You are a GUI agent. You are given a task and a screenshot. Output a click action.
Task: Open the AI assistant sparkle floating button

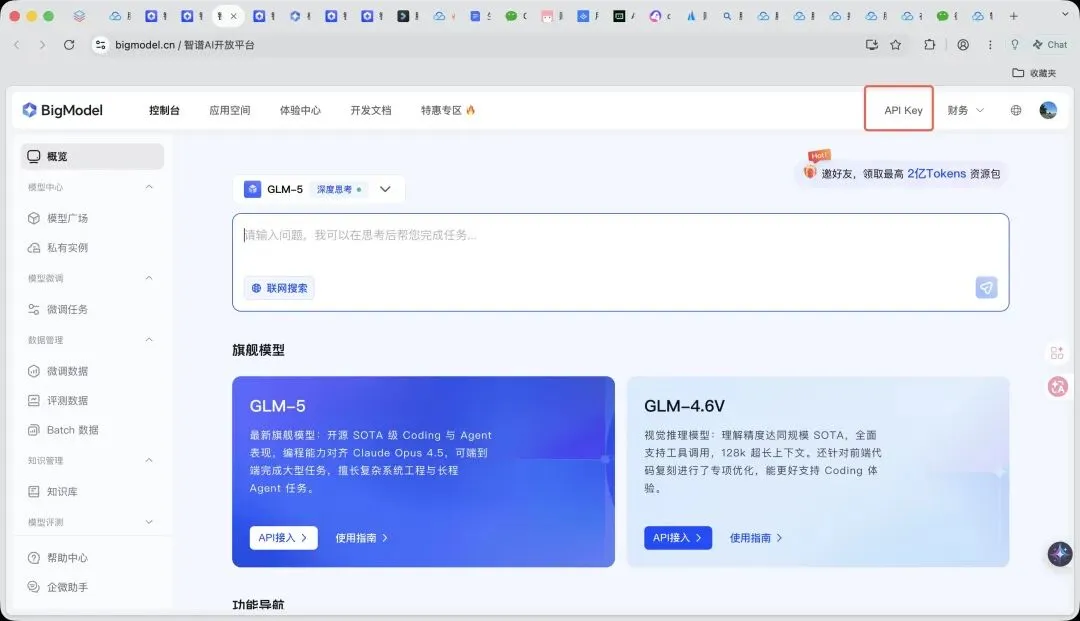(1059, 554)
